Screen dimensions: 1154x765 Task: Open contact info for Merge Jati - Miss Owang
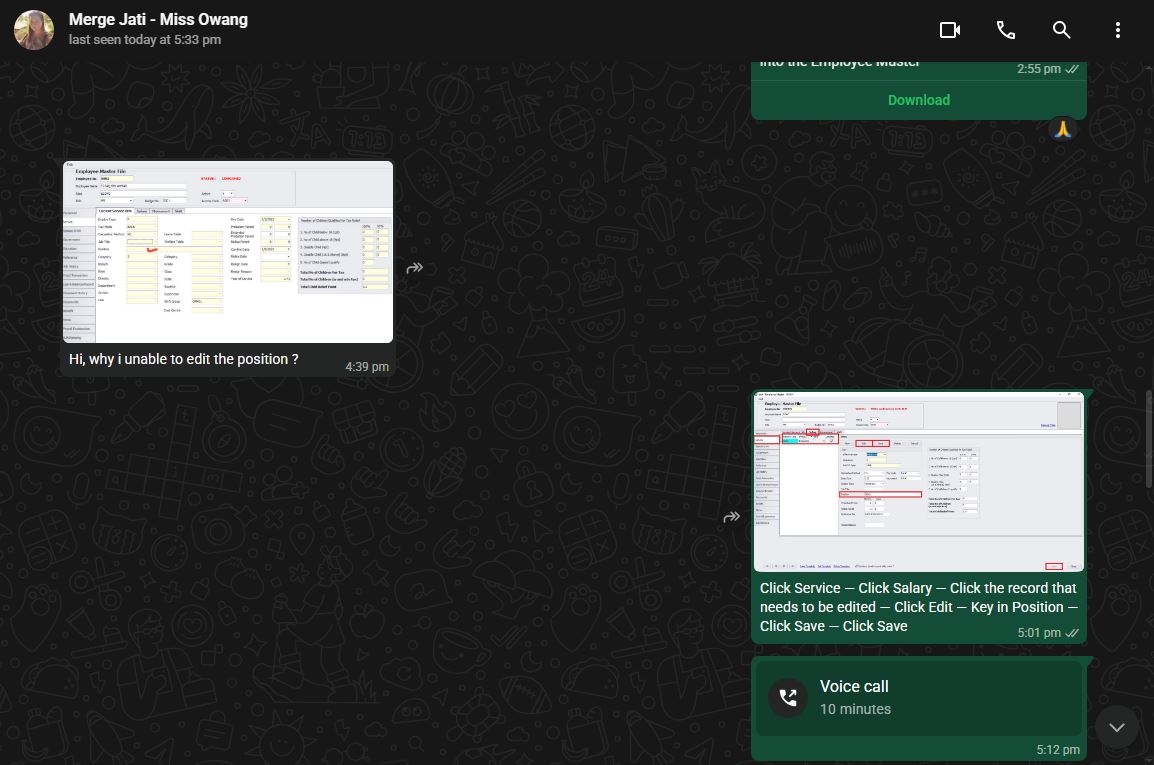pyautogui.click(x=158, y=20)
